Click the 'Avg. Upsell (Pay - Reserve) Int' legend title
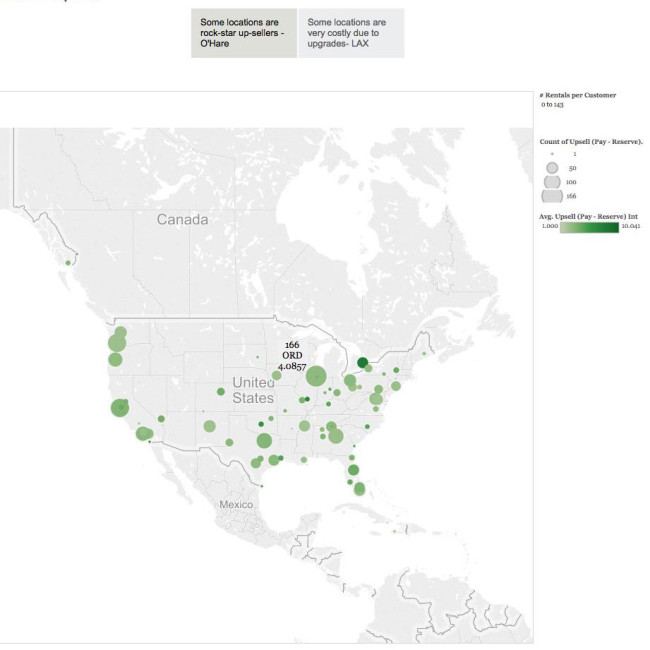The height and width of the screenshot is (650, 650). click(x=588, y=216)
